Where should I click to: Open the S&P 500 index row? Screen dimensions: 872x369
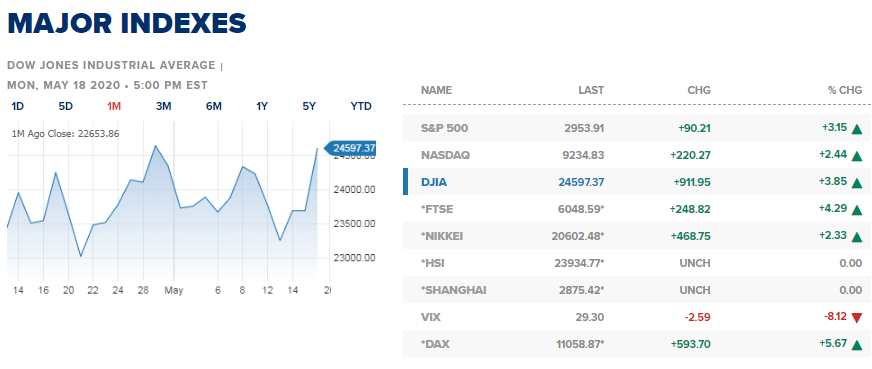coord(637,128)
